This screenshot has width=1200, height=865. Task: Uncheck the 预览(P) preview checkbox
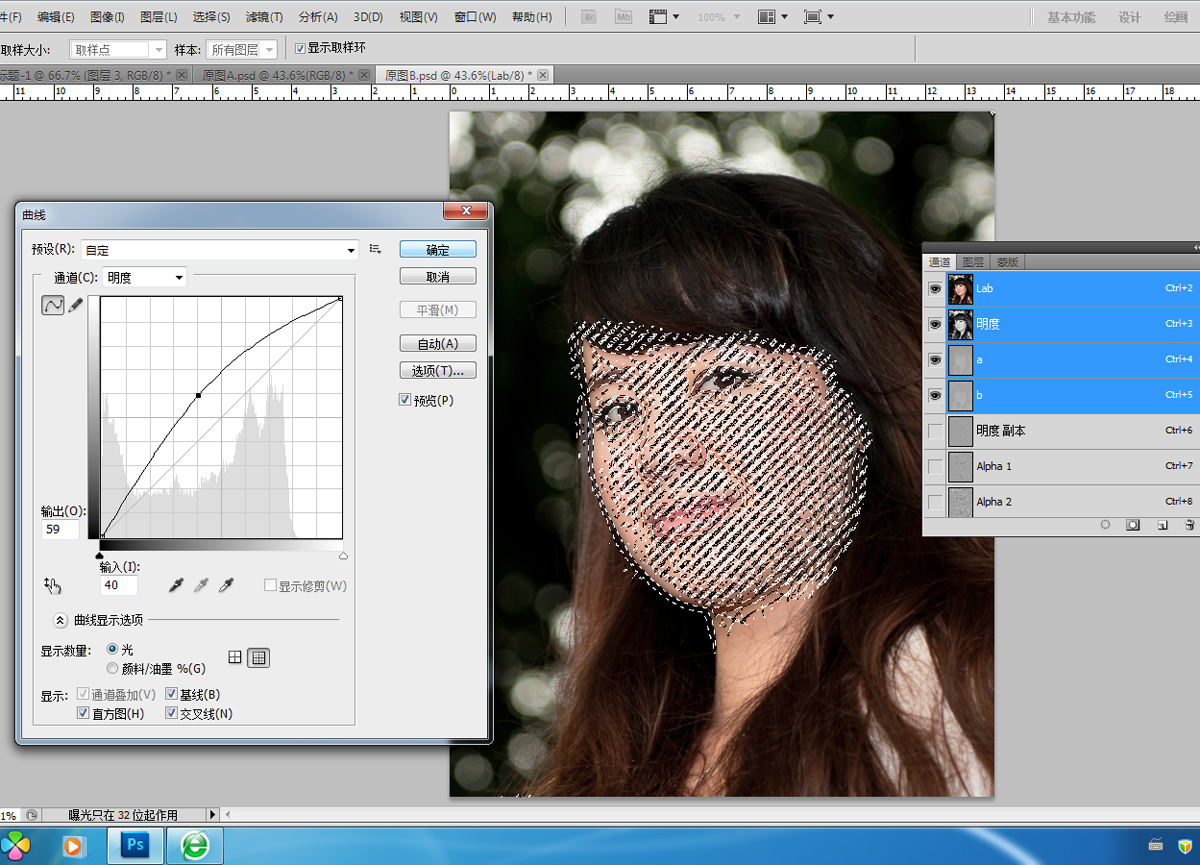click(x=405, y=400)
